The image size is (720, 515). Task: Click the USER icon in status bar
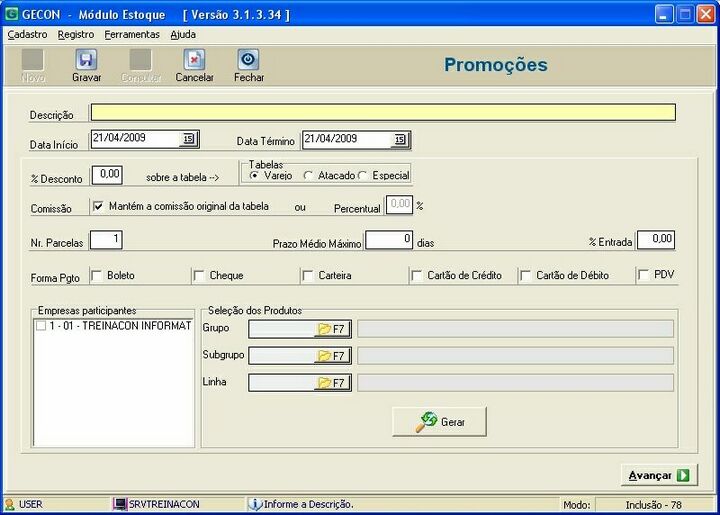(x=10, y=504)
